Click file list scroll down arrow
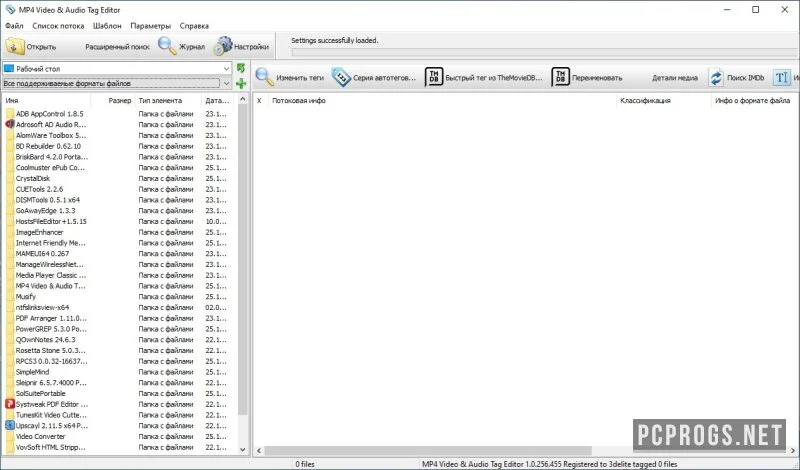 (243, 450)
